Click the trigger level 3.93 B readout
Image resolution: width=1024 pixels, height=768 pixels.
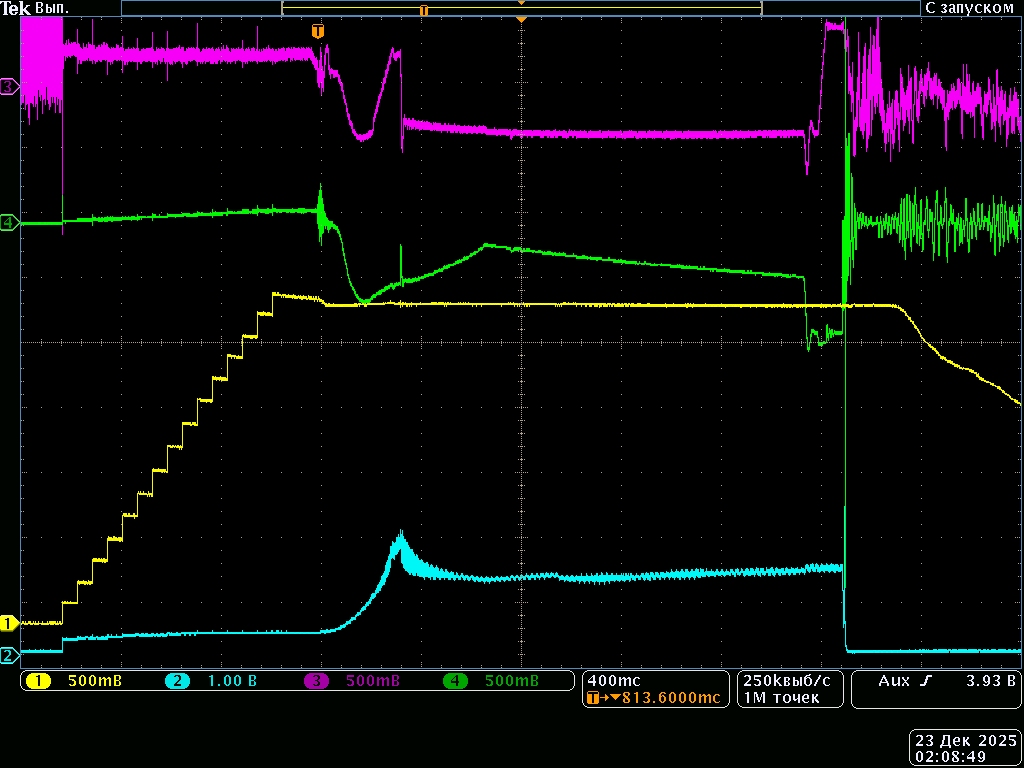pyautogui.click(x=989, y=681)
